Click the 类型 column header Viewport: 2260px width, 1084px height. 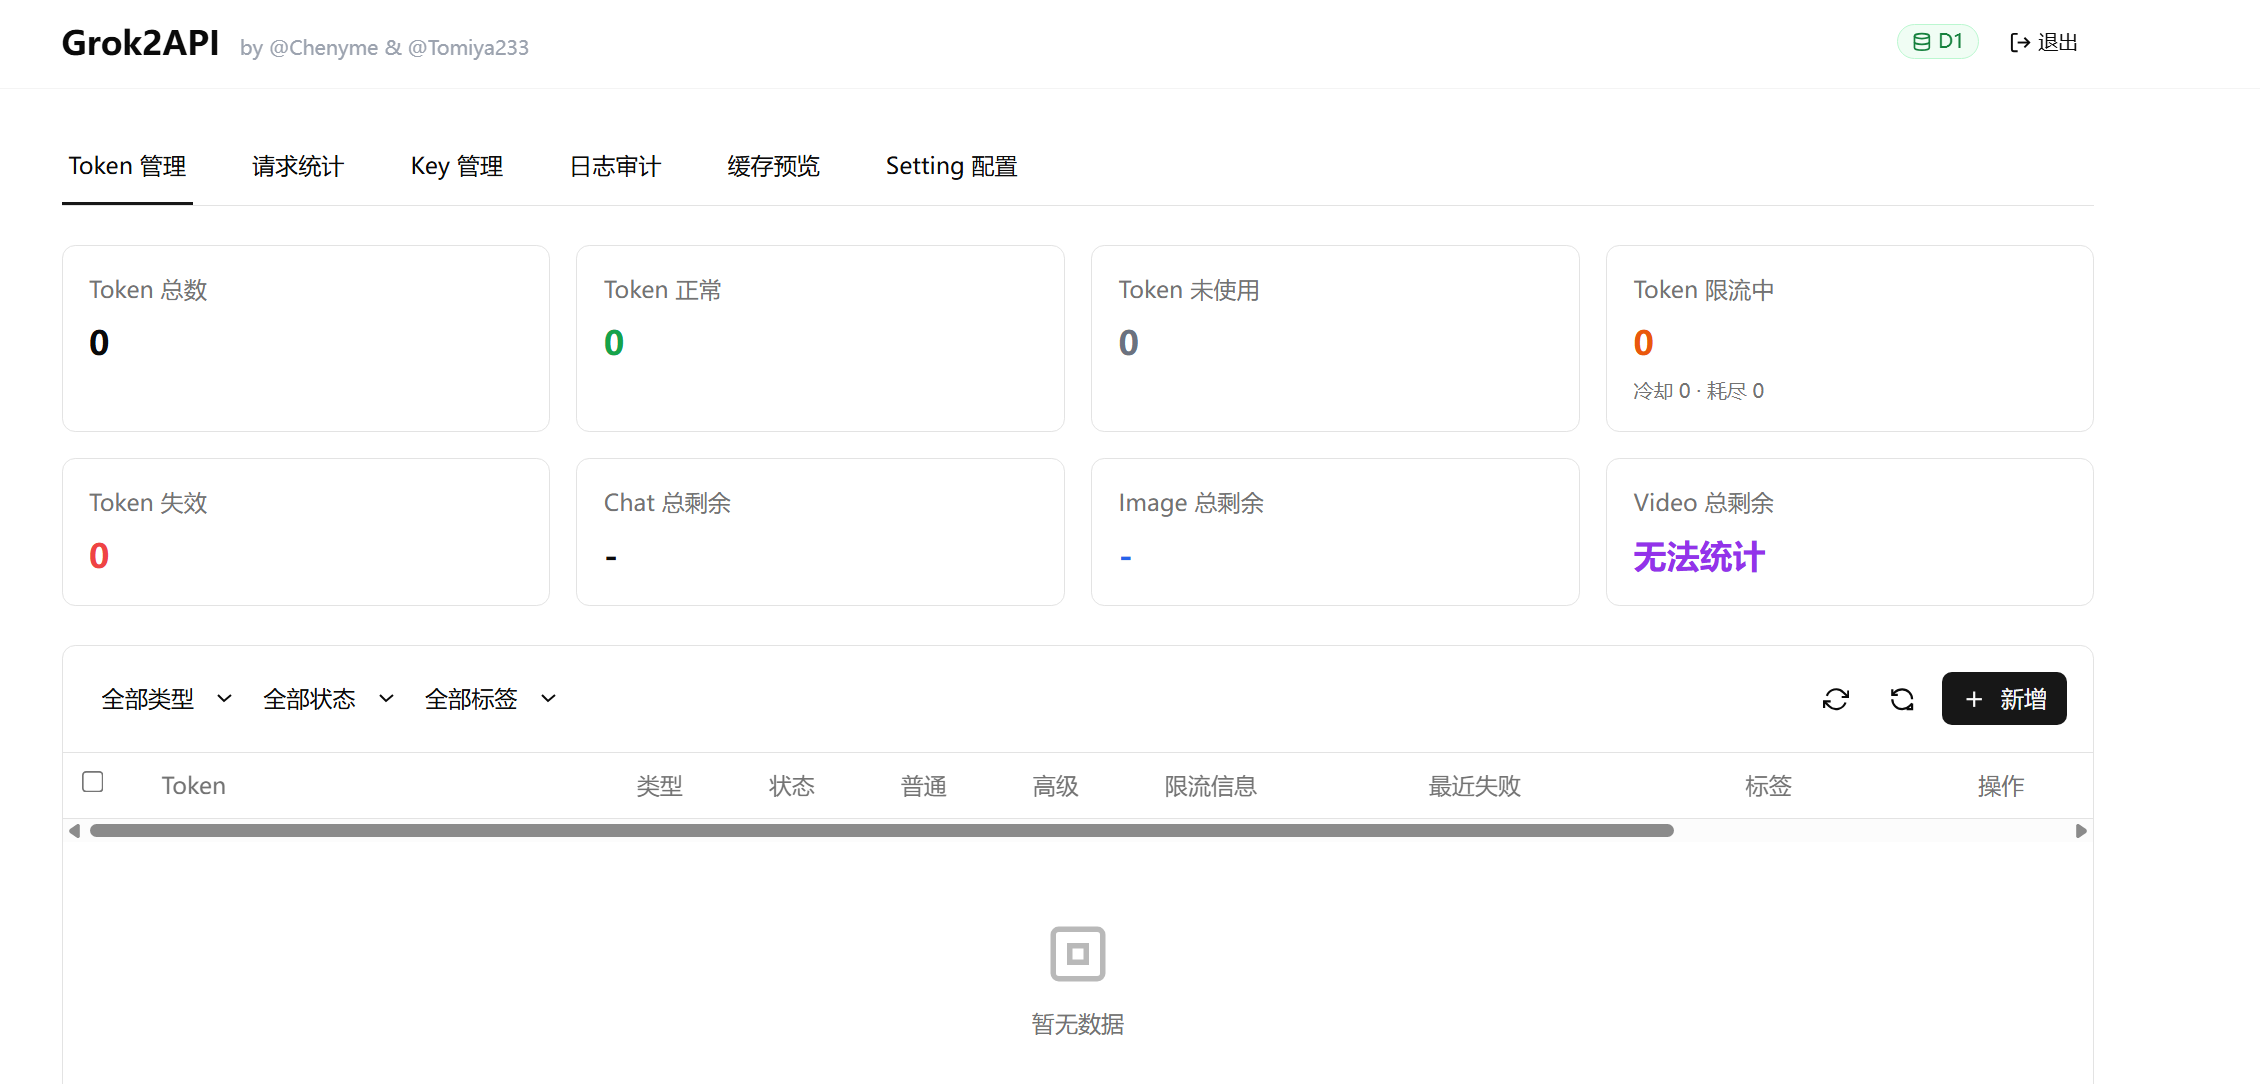point(660,786)
